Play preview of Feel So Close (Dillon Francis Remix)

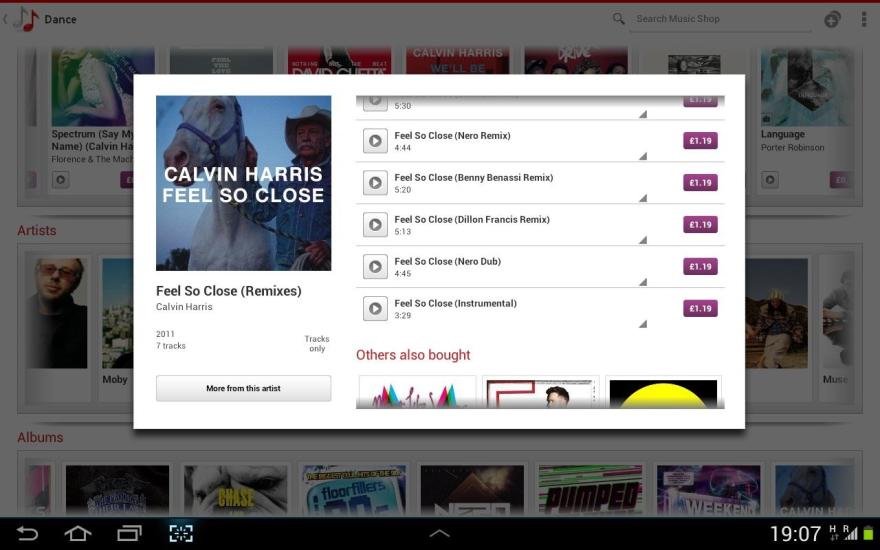(375, 225)
